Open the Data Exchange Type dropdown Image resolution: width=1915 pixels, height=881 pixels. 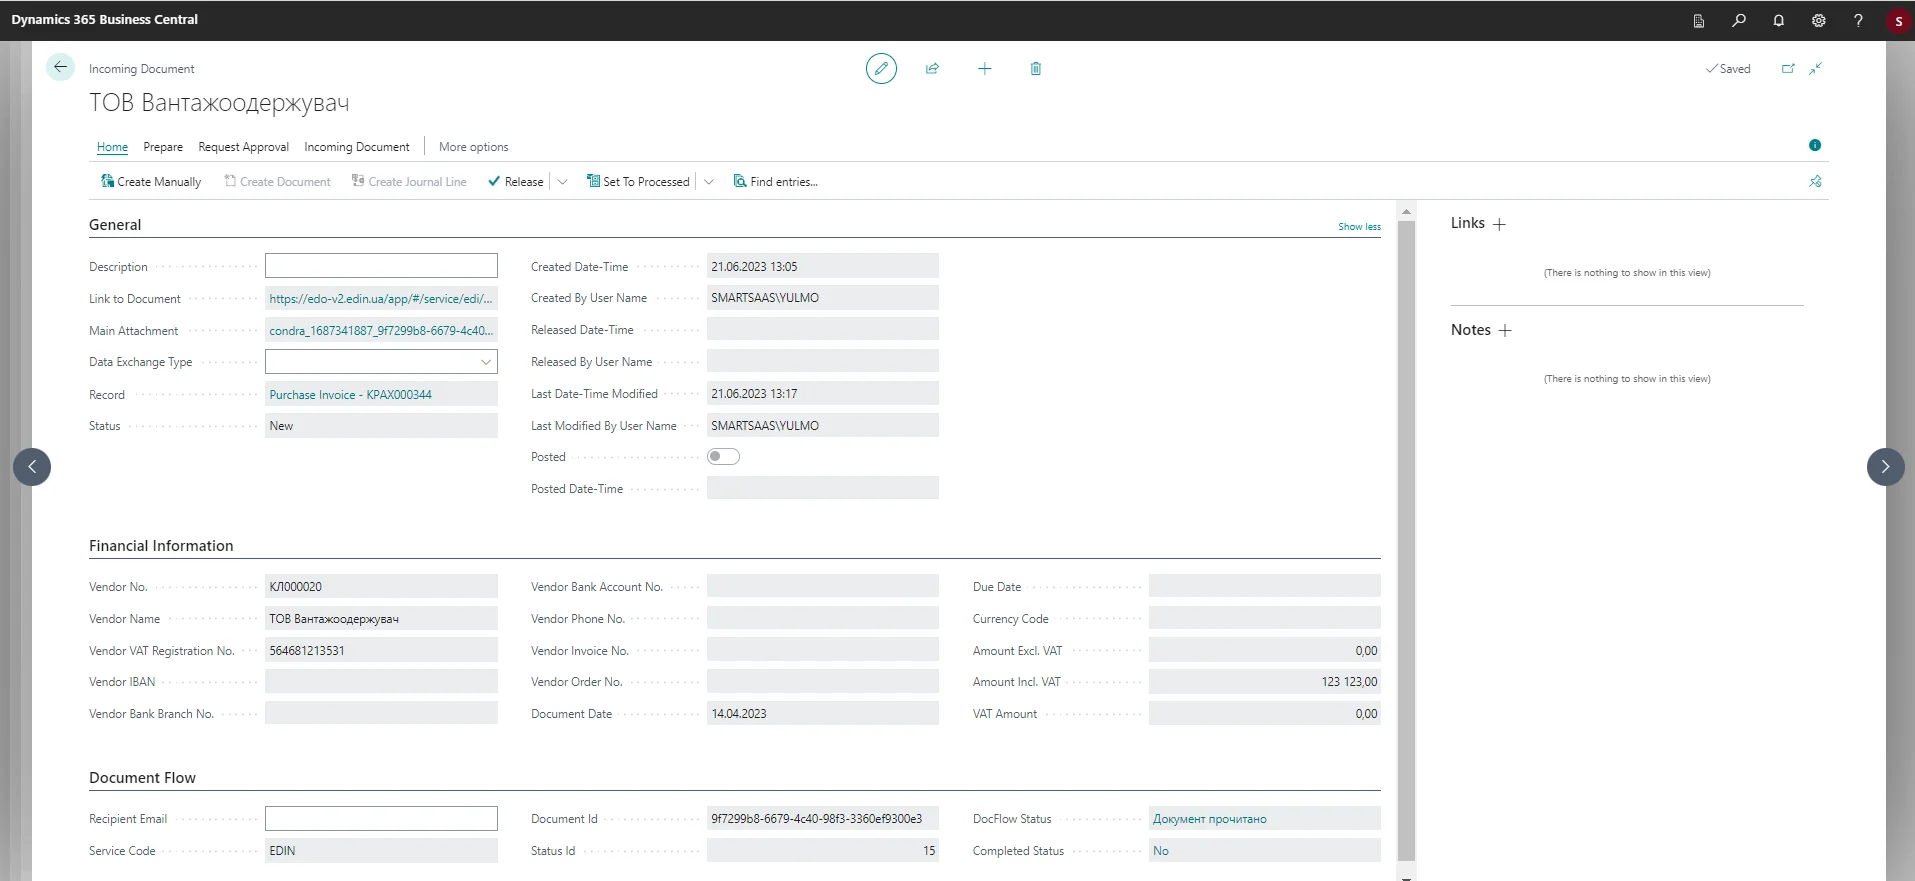(x=485, y=362)
